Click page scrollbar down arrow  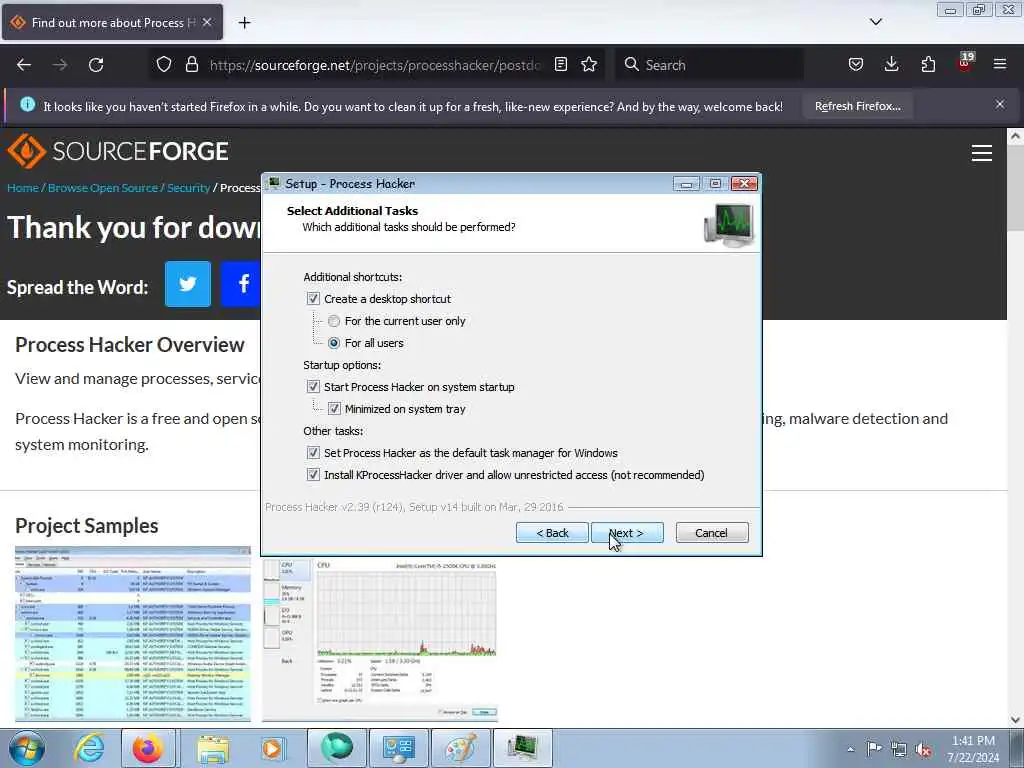[1015, 720]
